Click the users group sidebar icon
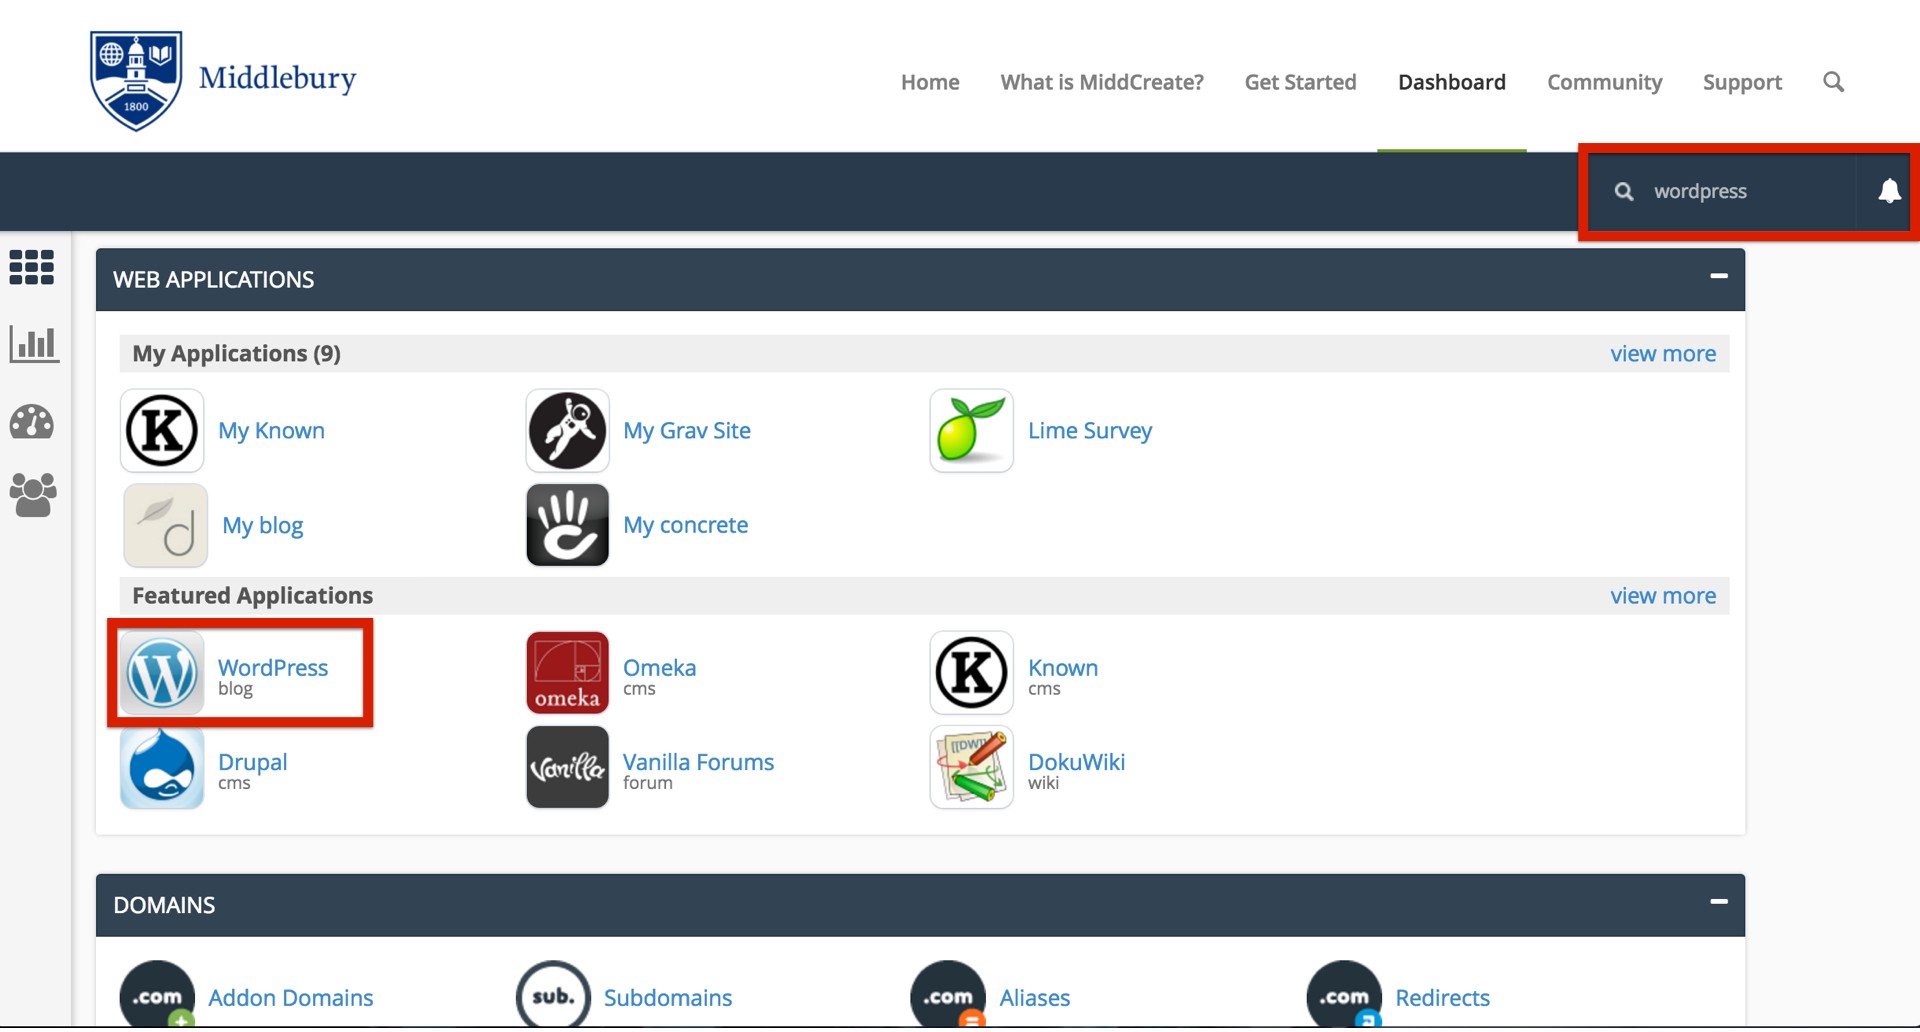 tap(33, 497)
